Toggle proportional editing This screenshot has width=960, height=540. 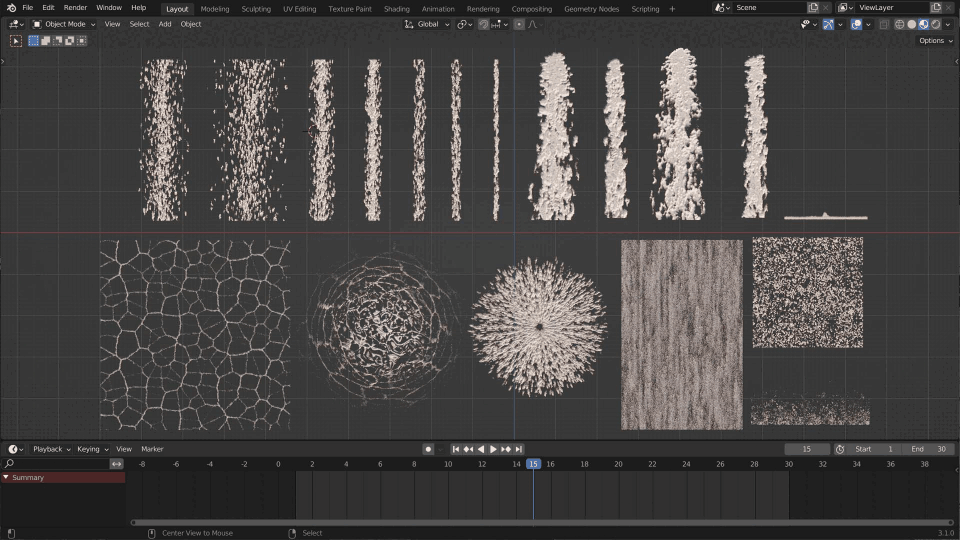point(519,24)
